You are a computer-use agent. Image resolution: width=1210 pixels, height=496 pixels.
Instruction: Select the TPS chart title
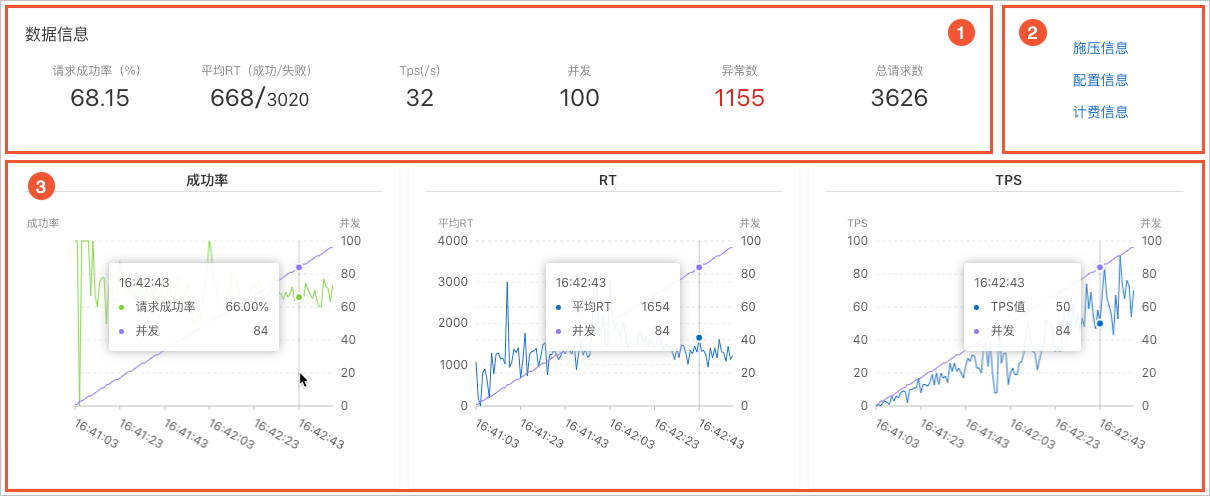click(1008, 181)
